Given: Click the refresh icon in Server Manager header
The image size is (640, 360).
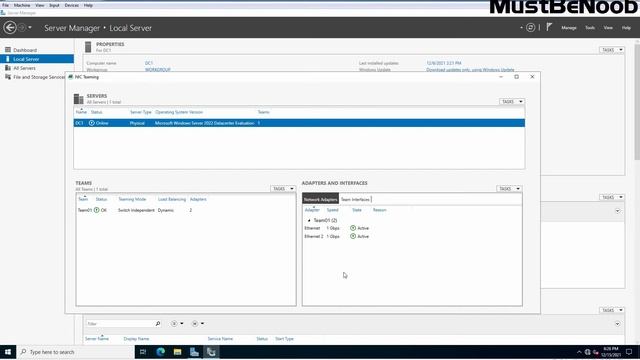Looking at the screenshot, I should [530, 28].
